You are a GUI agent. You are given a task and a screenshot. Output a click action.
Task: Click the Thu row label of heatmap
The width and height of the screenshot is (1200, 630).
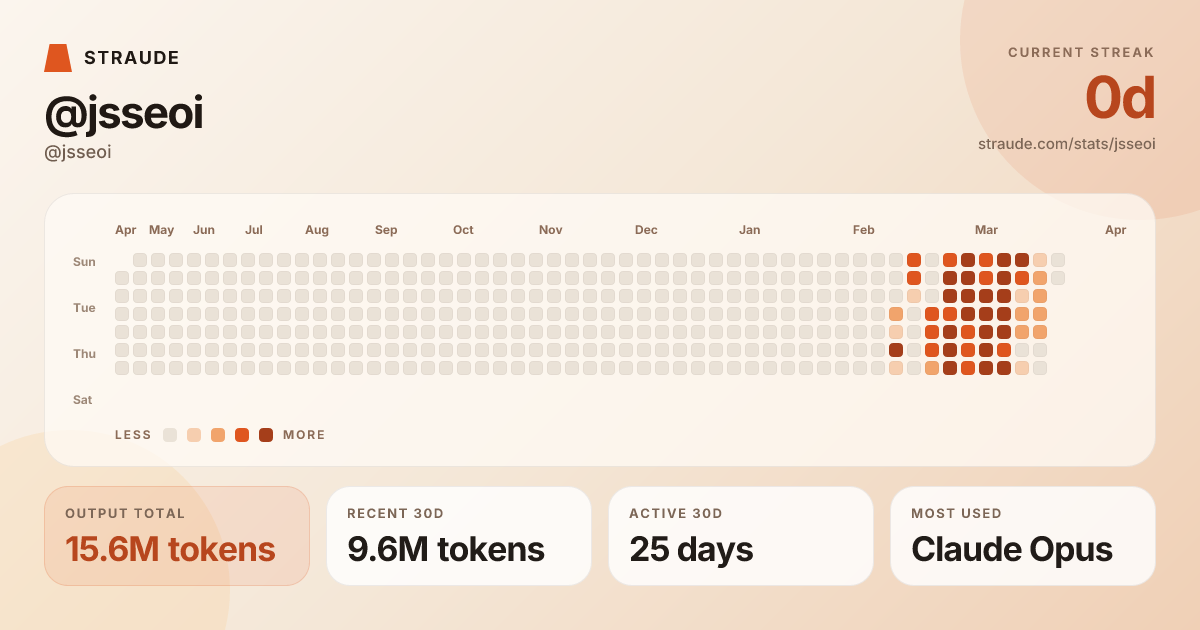tap(84, 354)
